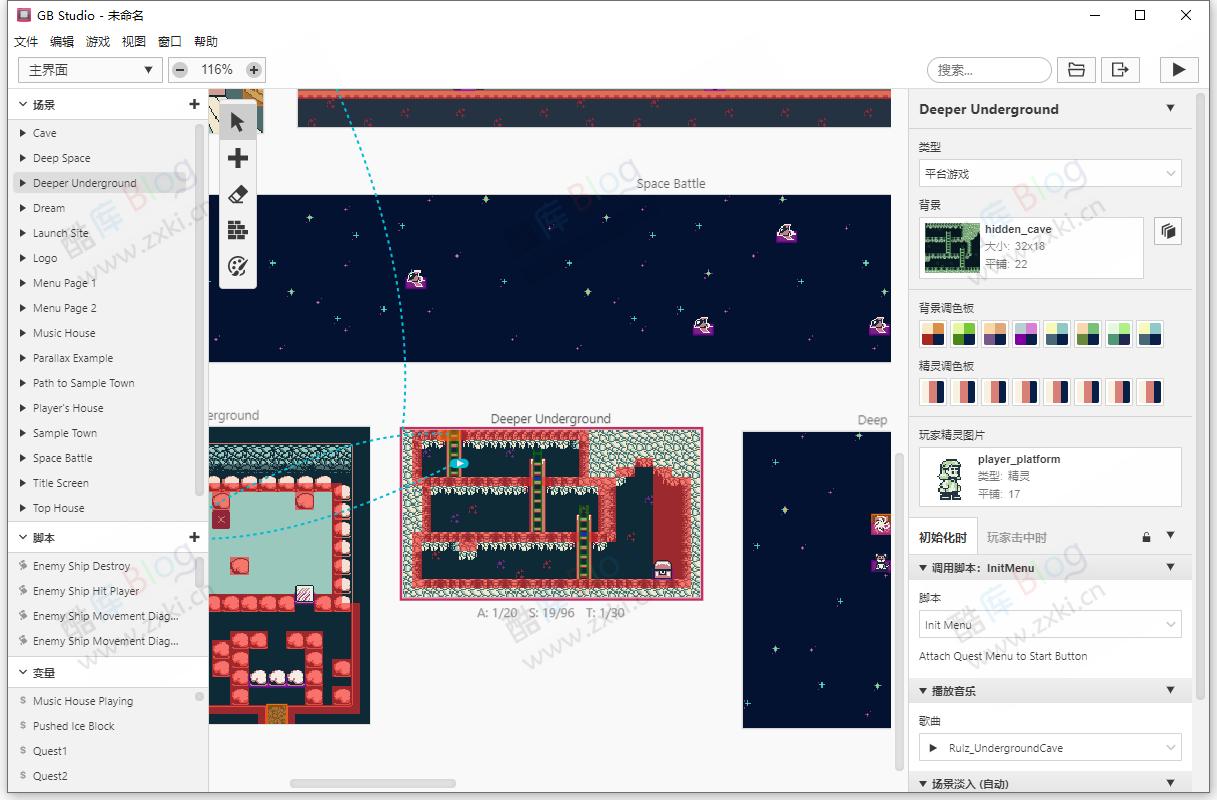Click the copy icon beside hidden_cave background
The image size is (1217, 800).
[x=1168, y=231]
